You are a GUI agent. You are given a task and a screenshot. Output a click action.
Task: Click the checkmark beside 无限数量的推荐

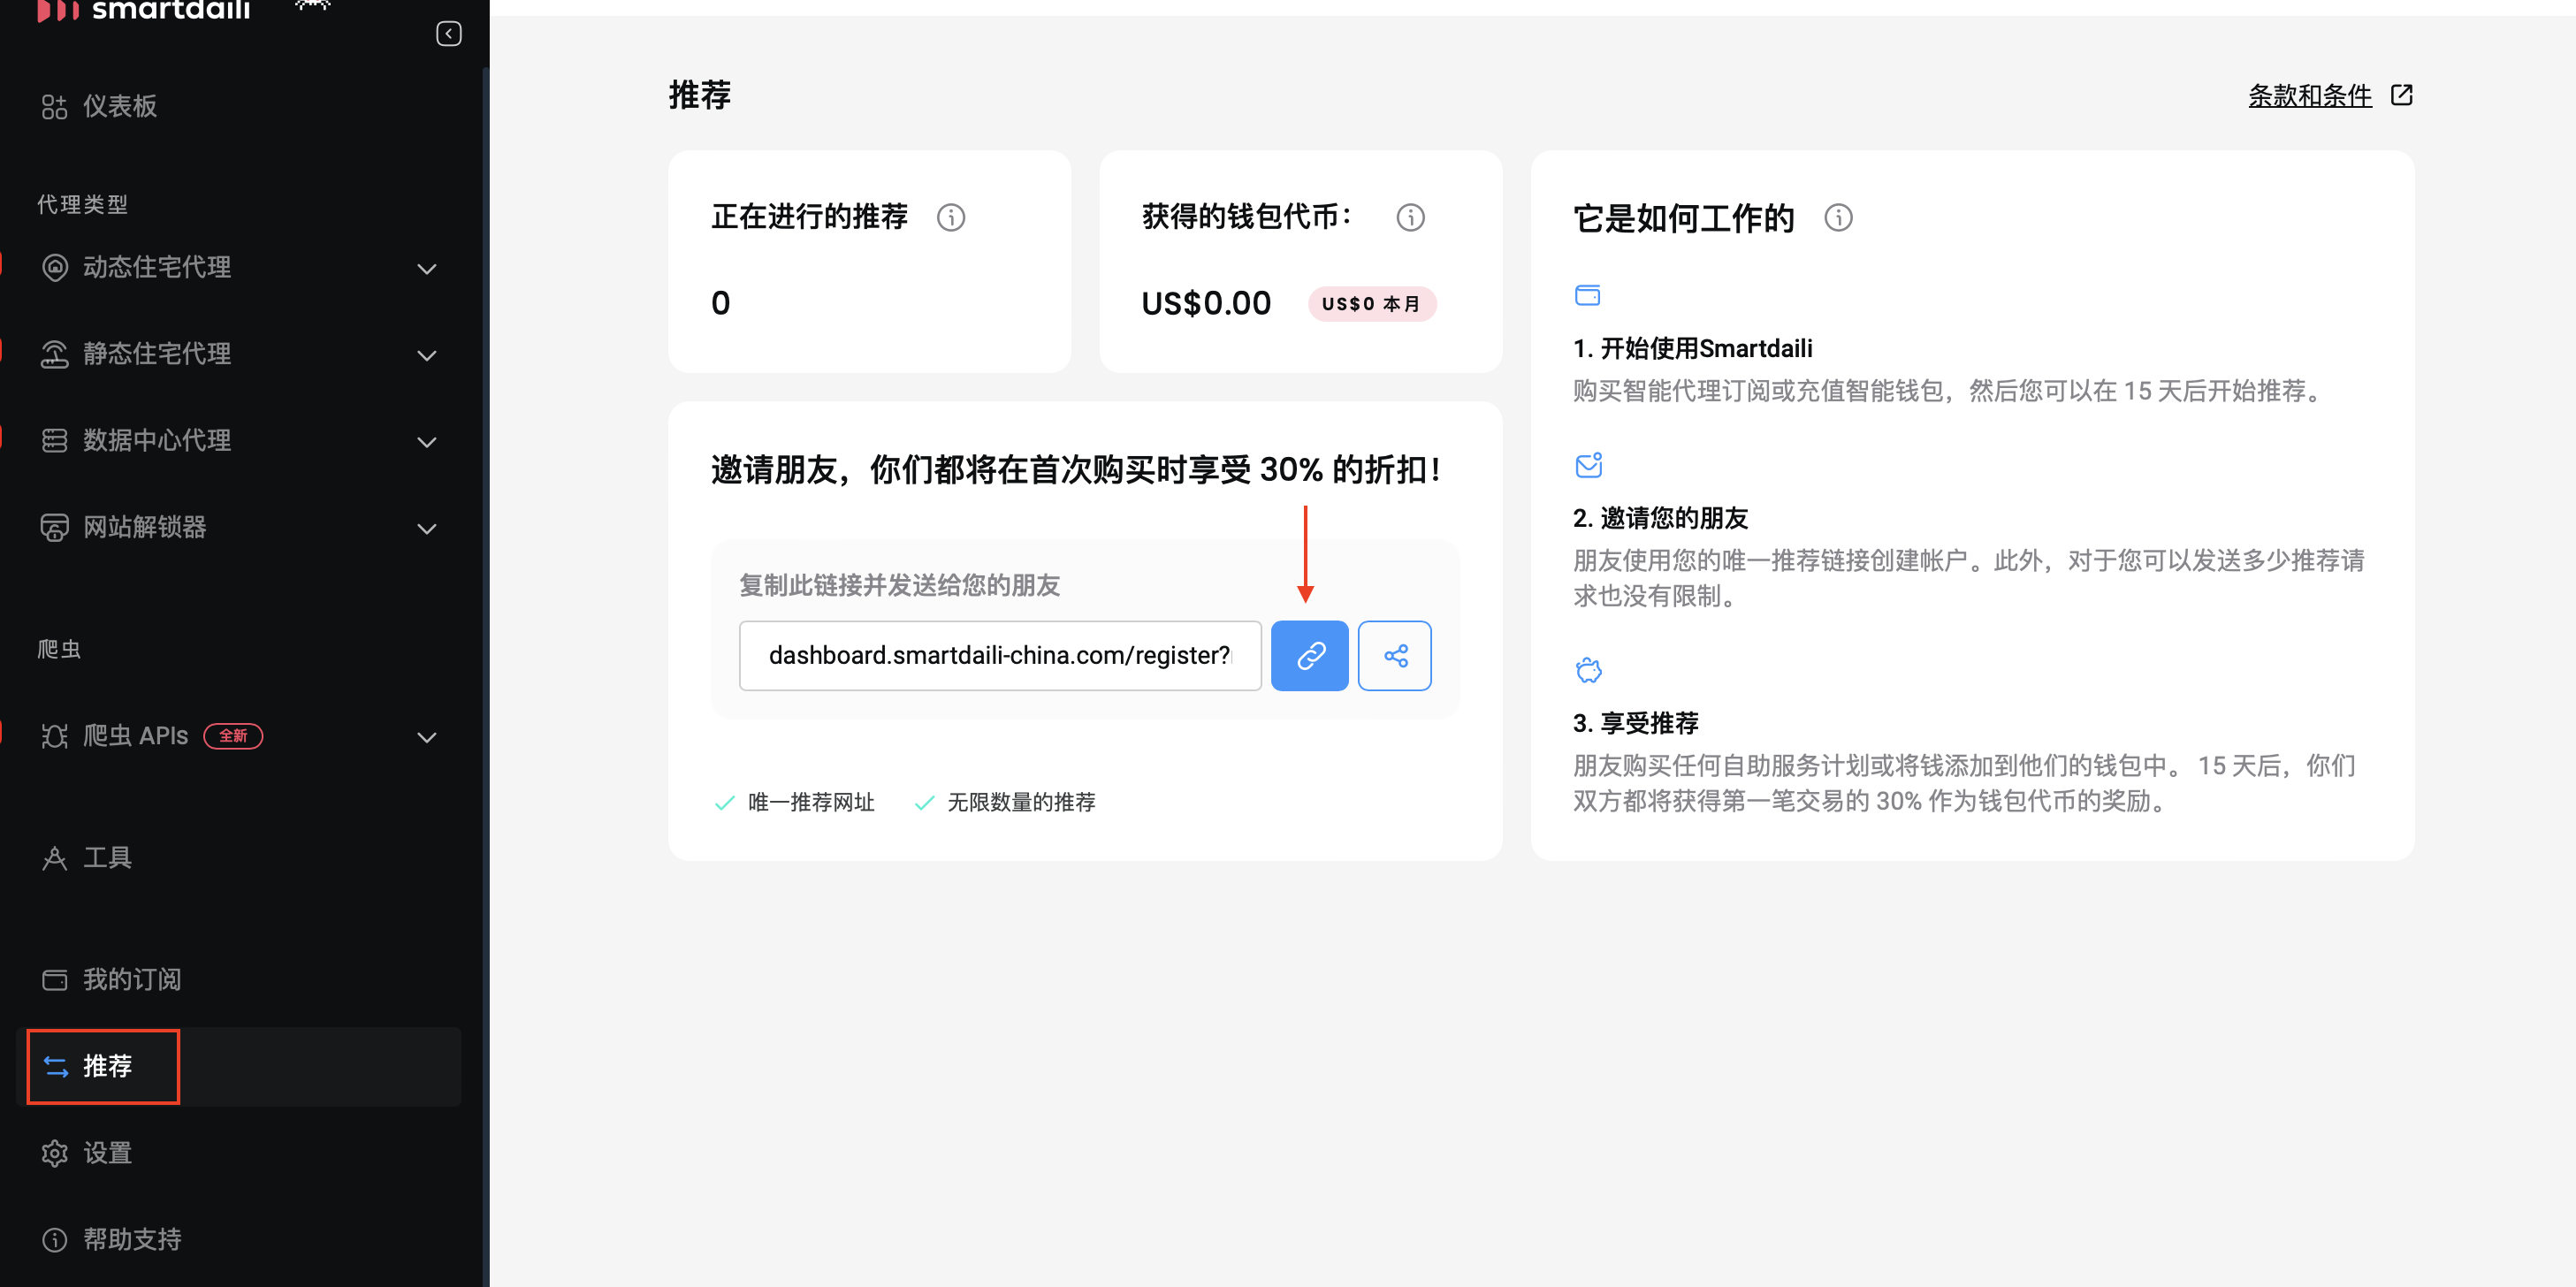click(924, 802)
